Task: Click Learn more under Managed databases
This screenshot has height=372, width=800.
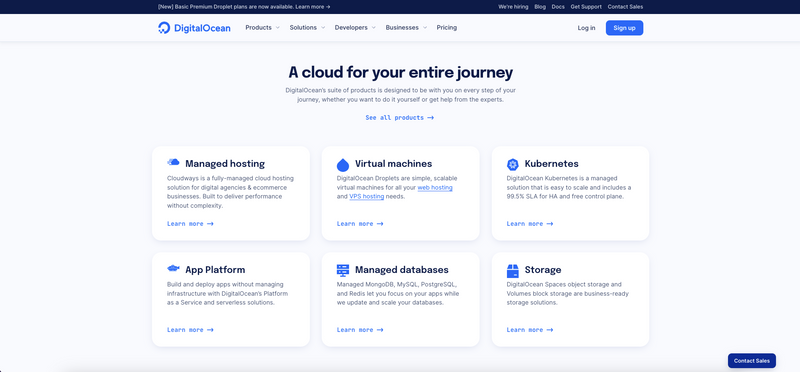Action: (x=360, y=330)
